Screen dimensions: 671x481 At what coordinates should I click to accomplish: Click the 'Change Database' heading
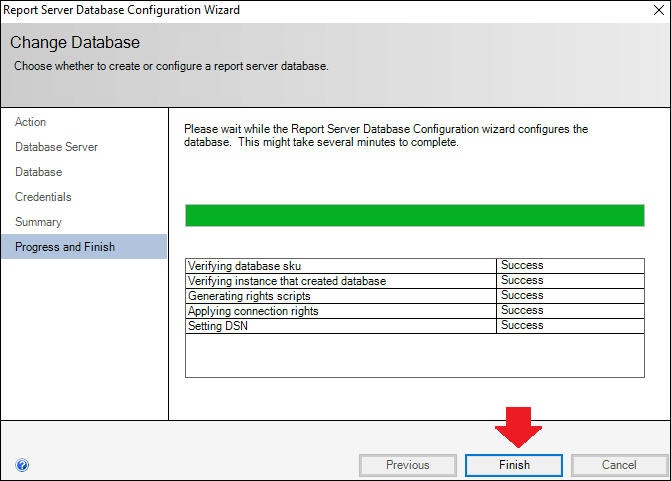75,42
